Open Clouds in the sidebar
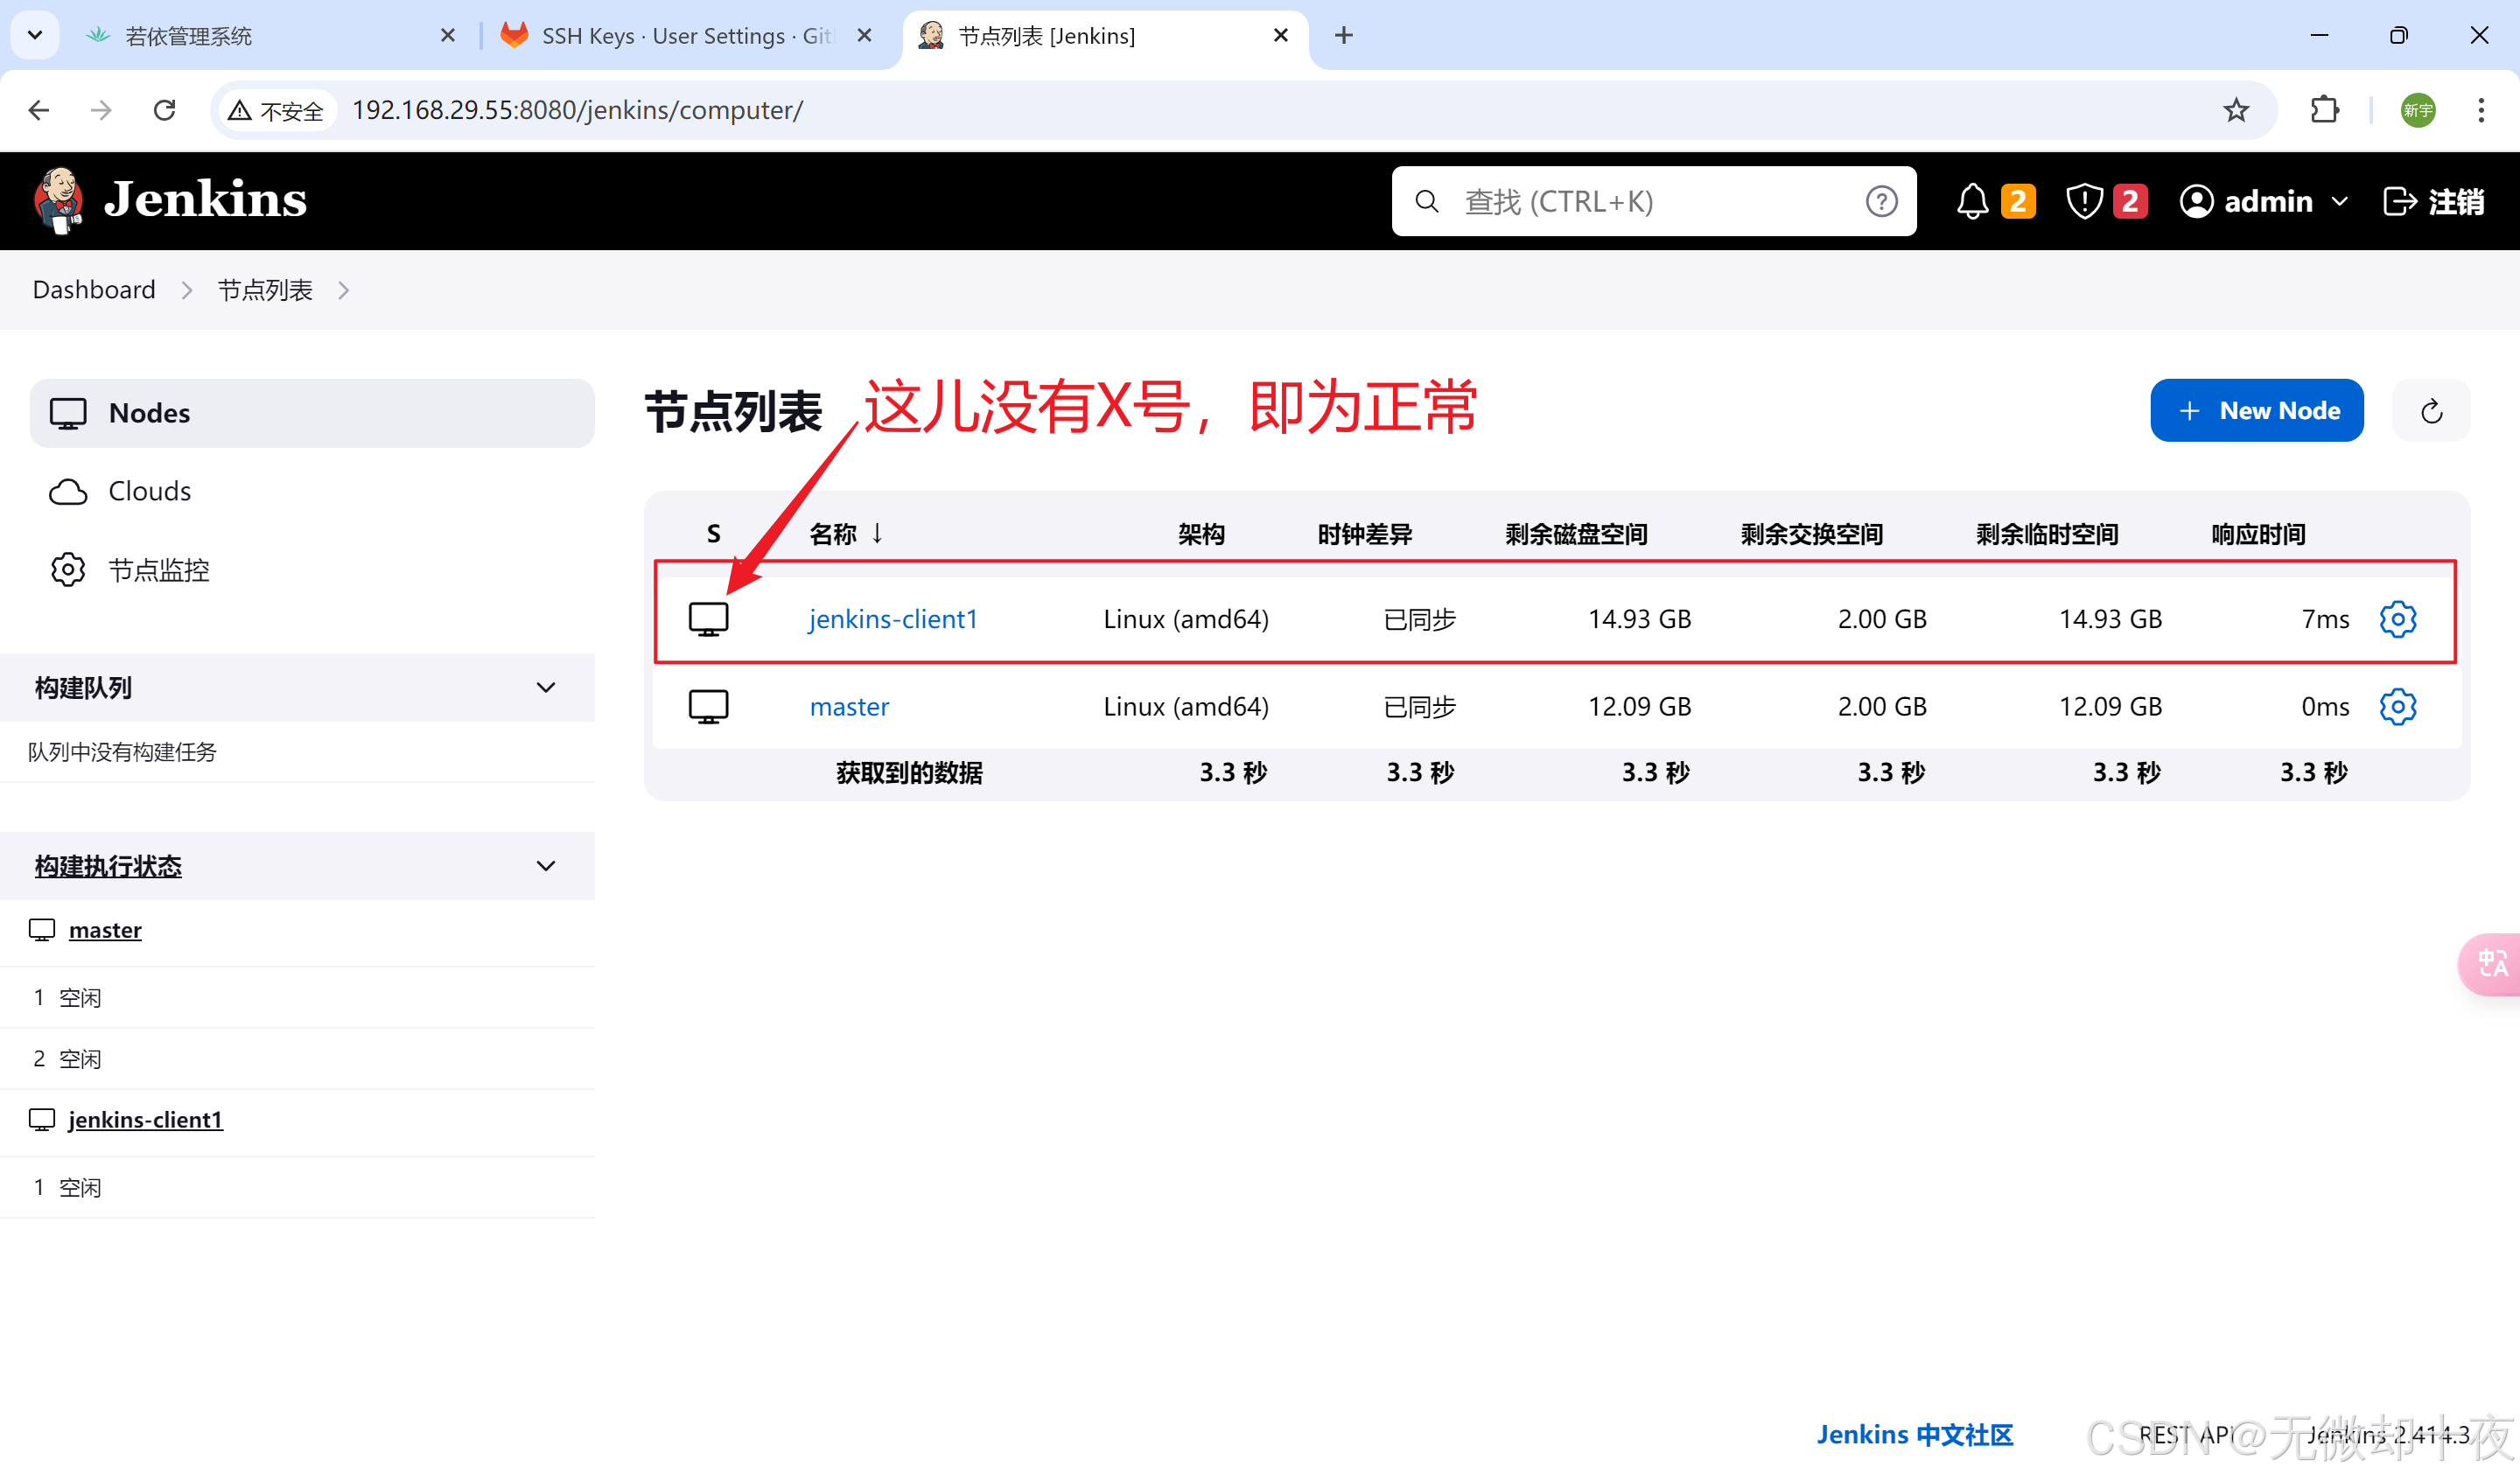This screenshot has height=1481, width=2520. (149, 491)
